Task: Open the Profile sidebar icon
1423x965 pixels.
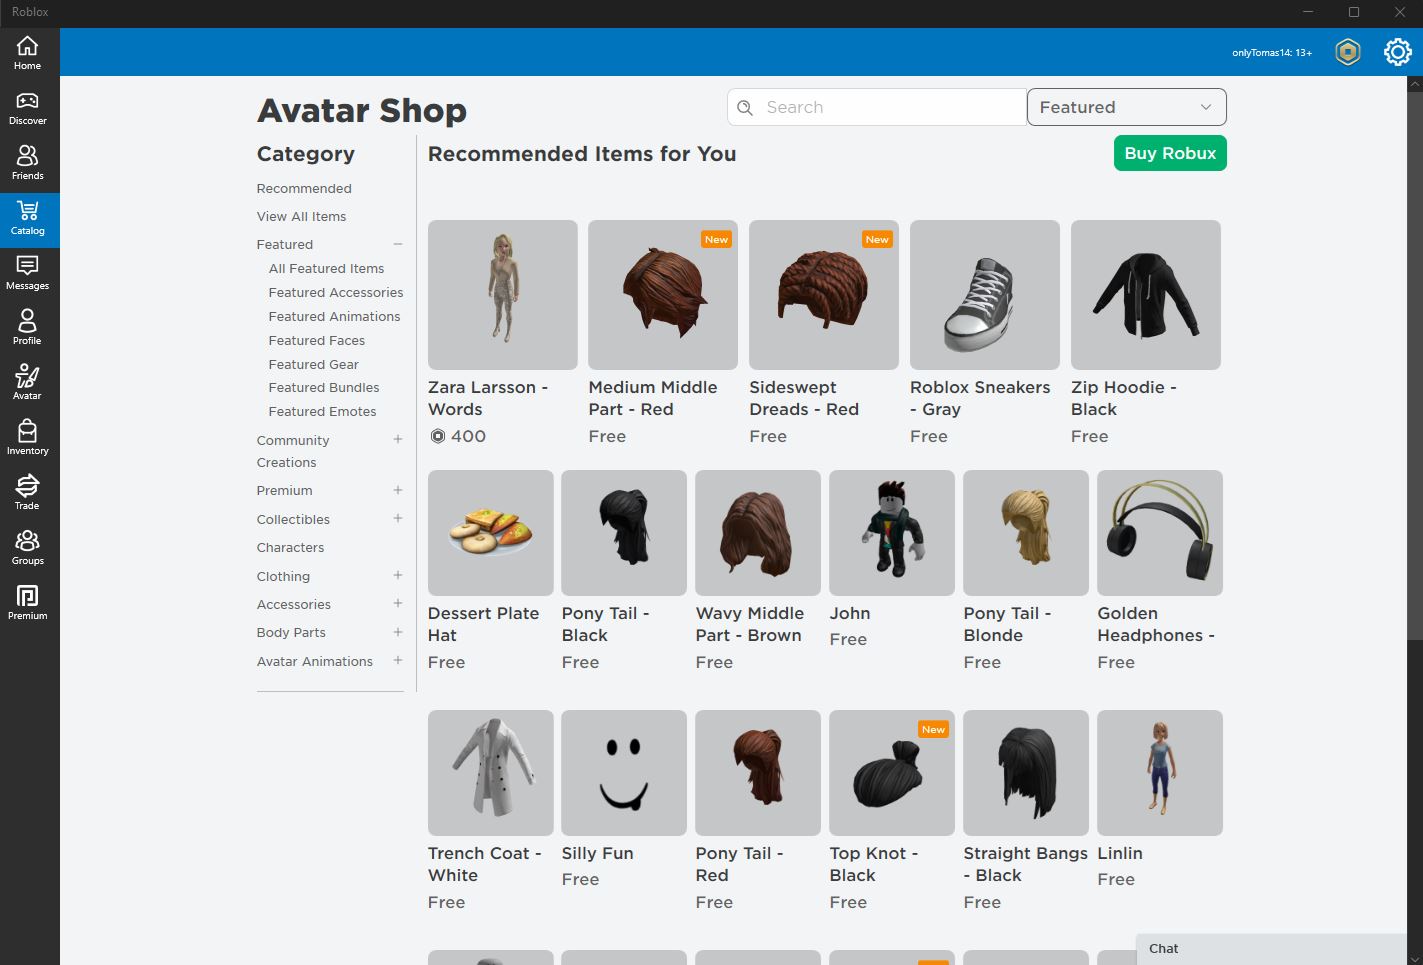Action: [x=27, y=329]
